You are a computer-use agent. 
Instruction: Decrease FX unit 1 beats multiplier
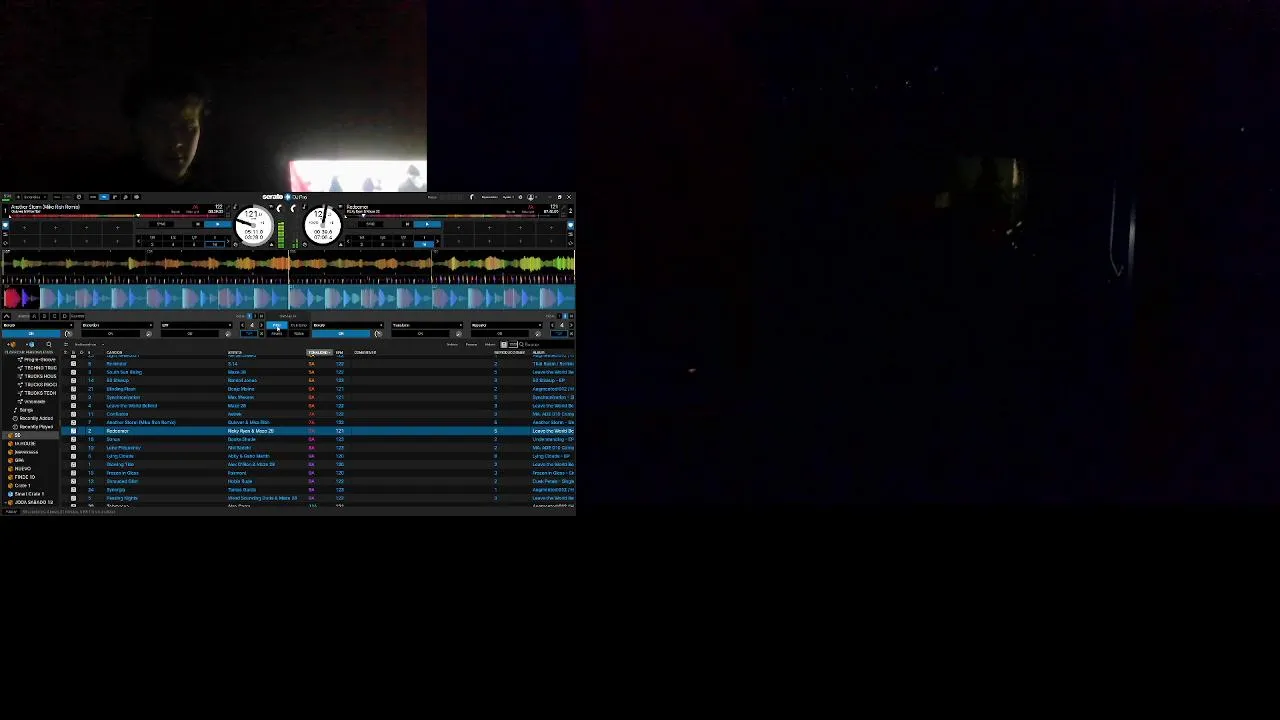[x=242, y=325]
